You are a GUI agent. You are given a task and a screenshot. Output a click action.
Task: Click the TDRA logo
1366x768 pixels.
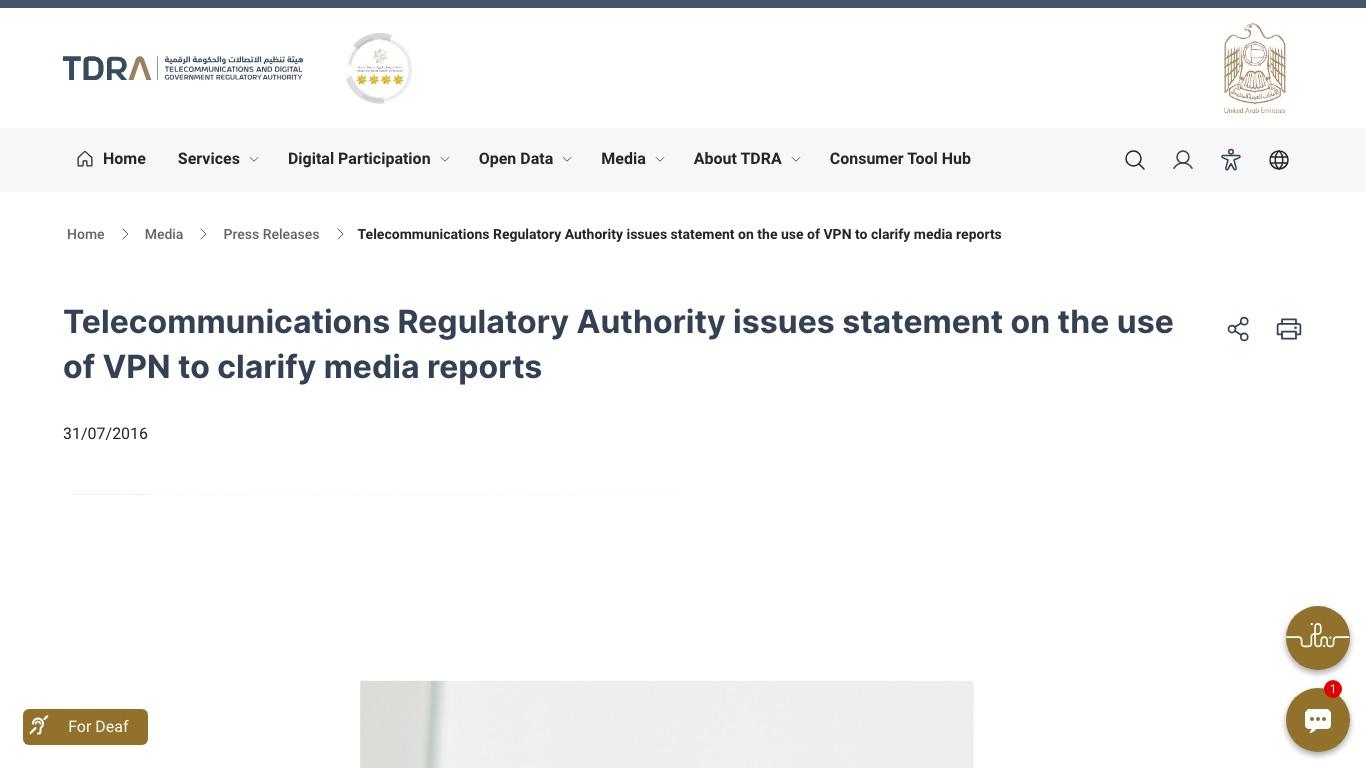tap(183, 68)
